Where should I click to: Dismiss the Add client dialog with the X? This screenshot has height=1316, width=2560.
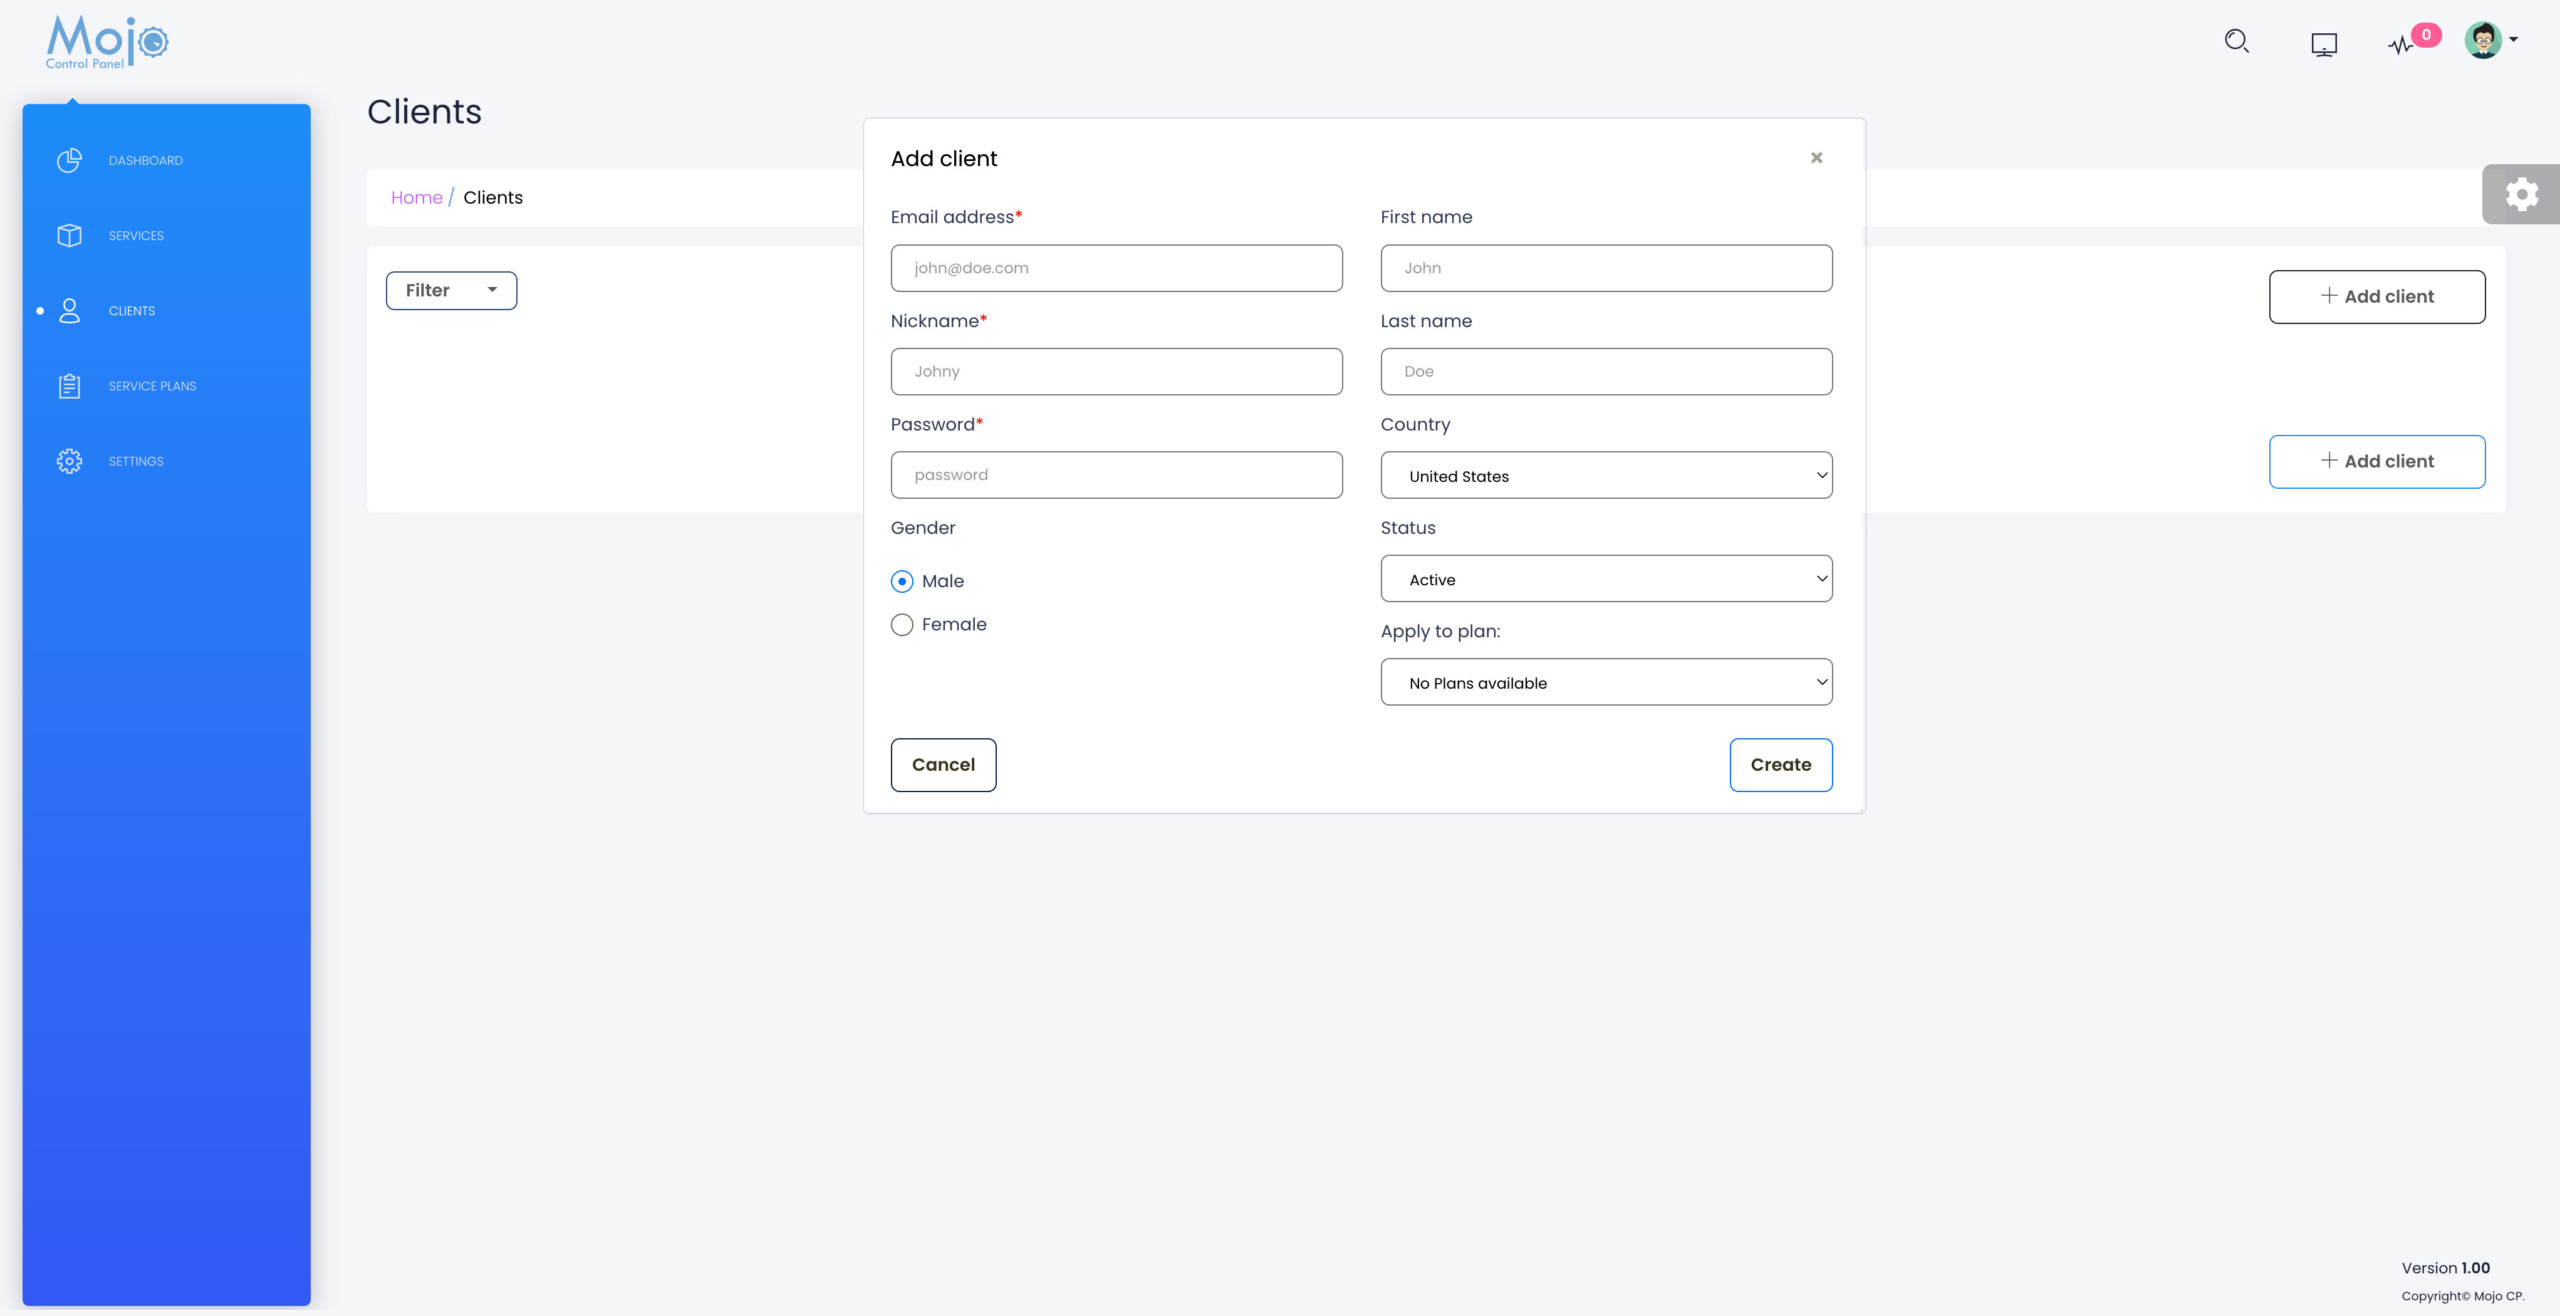point(1816,158)
